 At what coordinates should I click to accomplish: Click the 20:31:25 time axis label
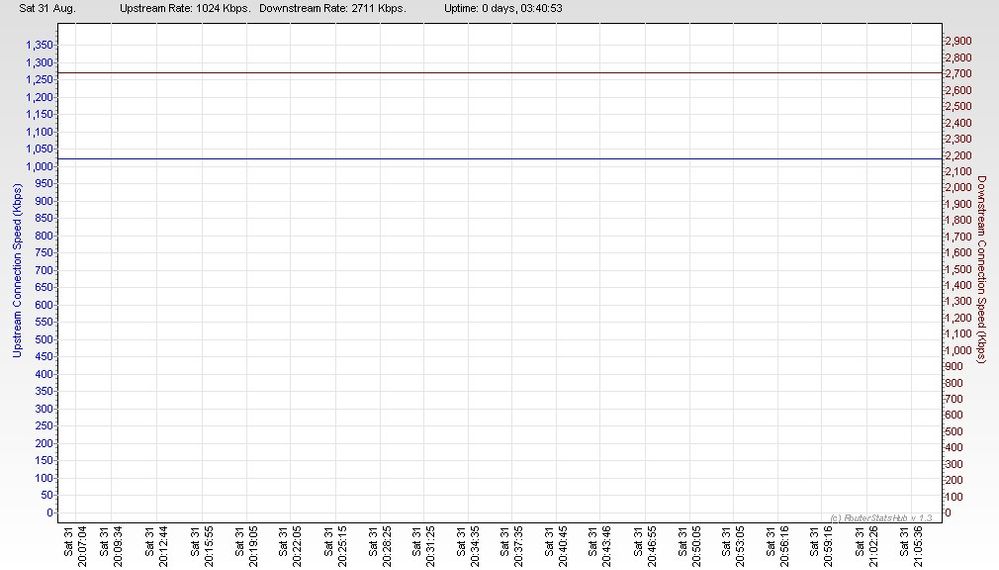[429, 546]
